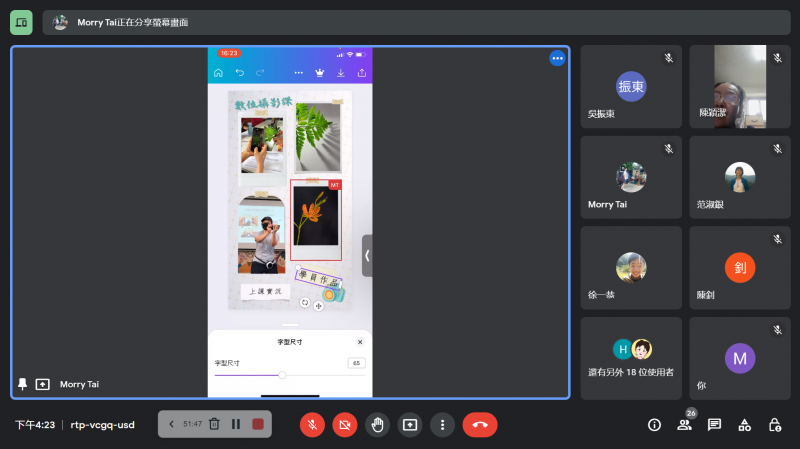Open the chat panel
Screen dimensions: 800x449
[714, 425]
